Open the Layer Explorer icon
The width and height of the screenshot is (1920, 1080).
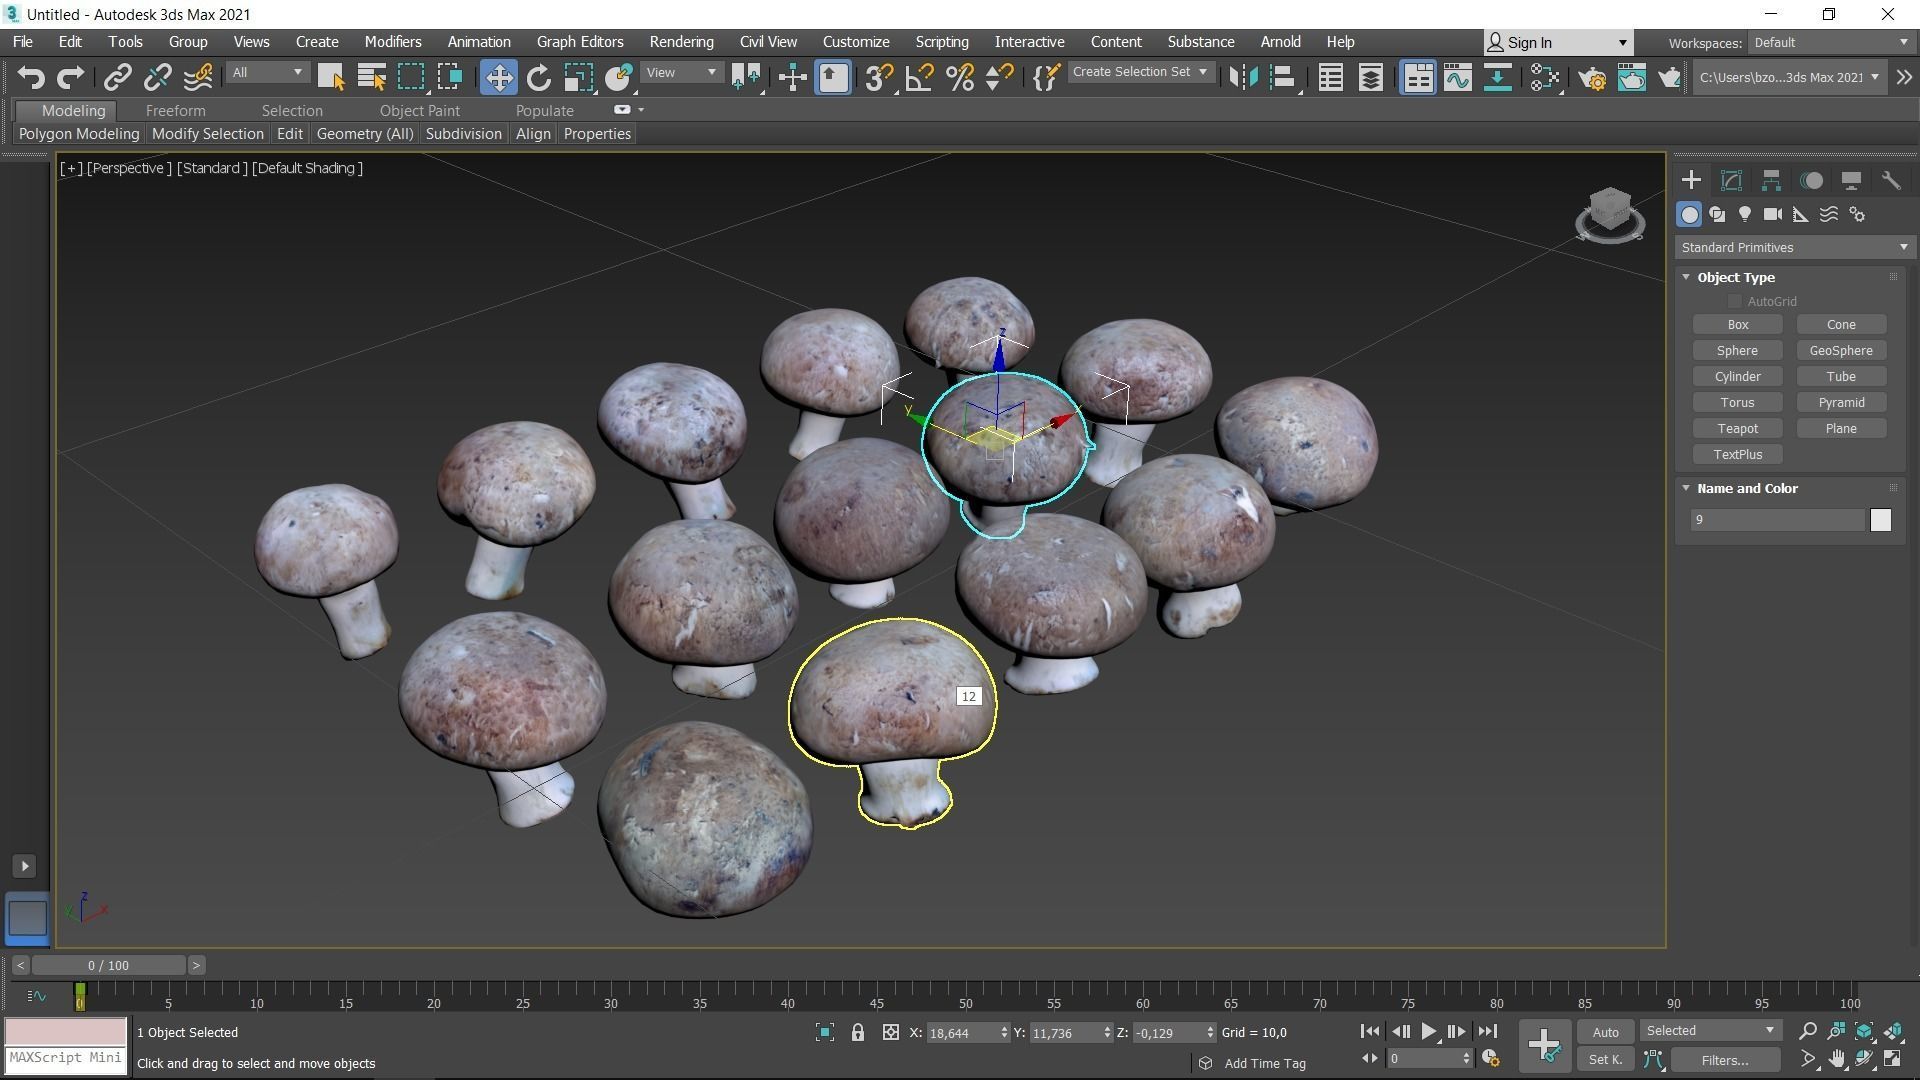click(x=1370, y=77)
